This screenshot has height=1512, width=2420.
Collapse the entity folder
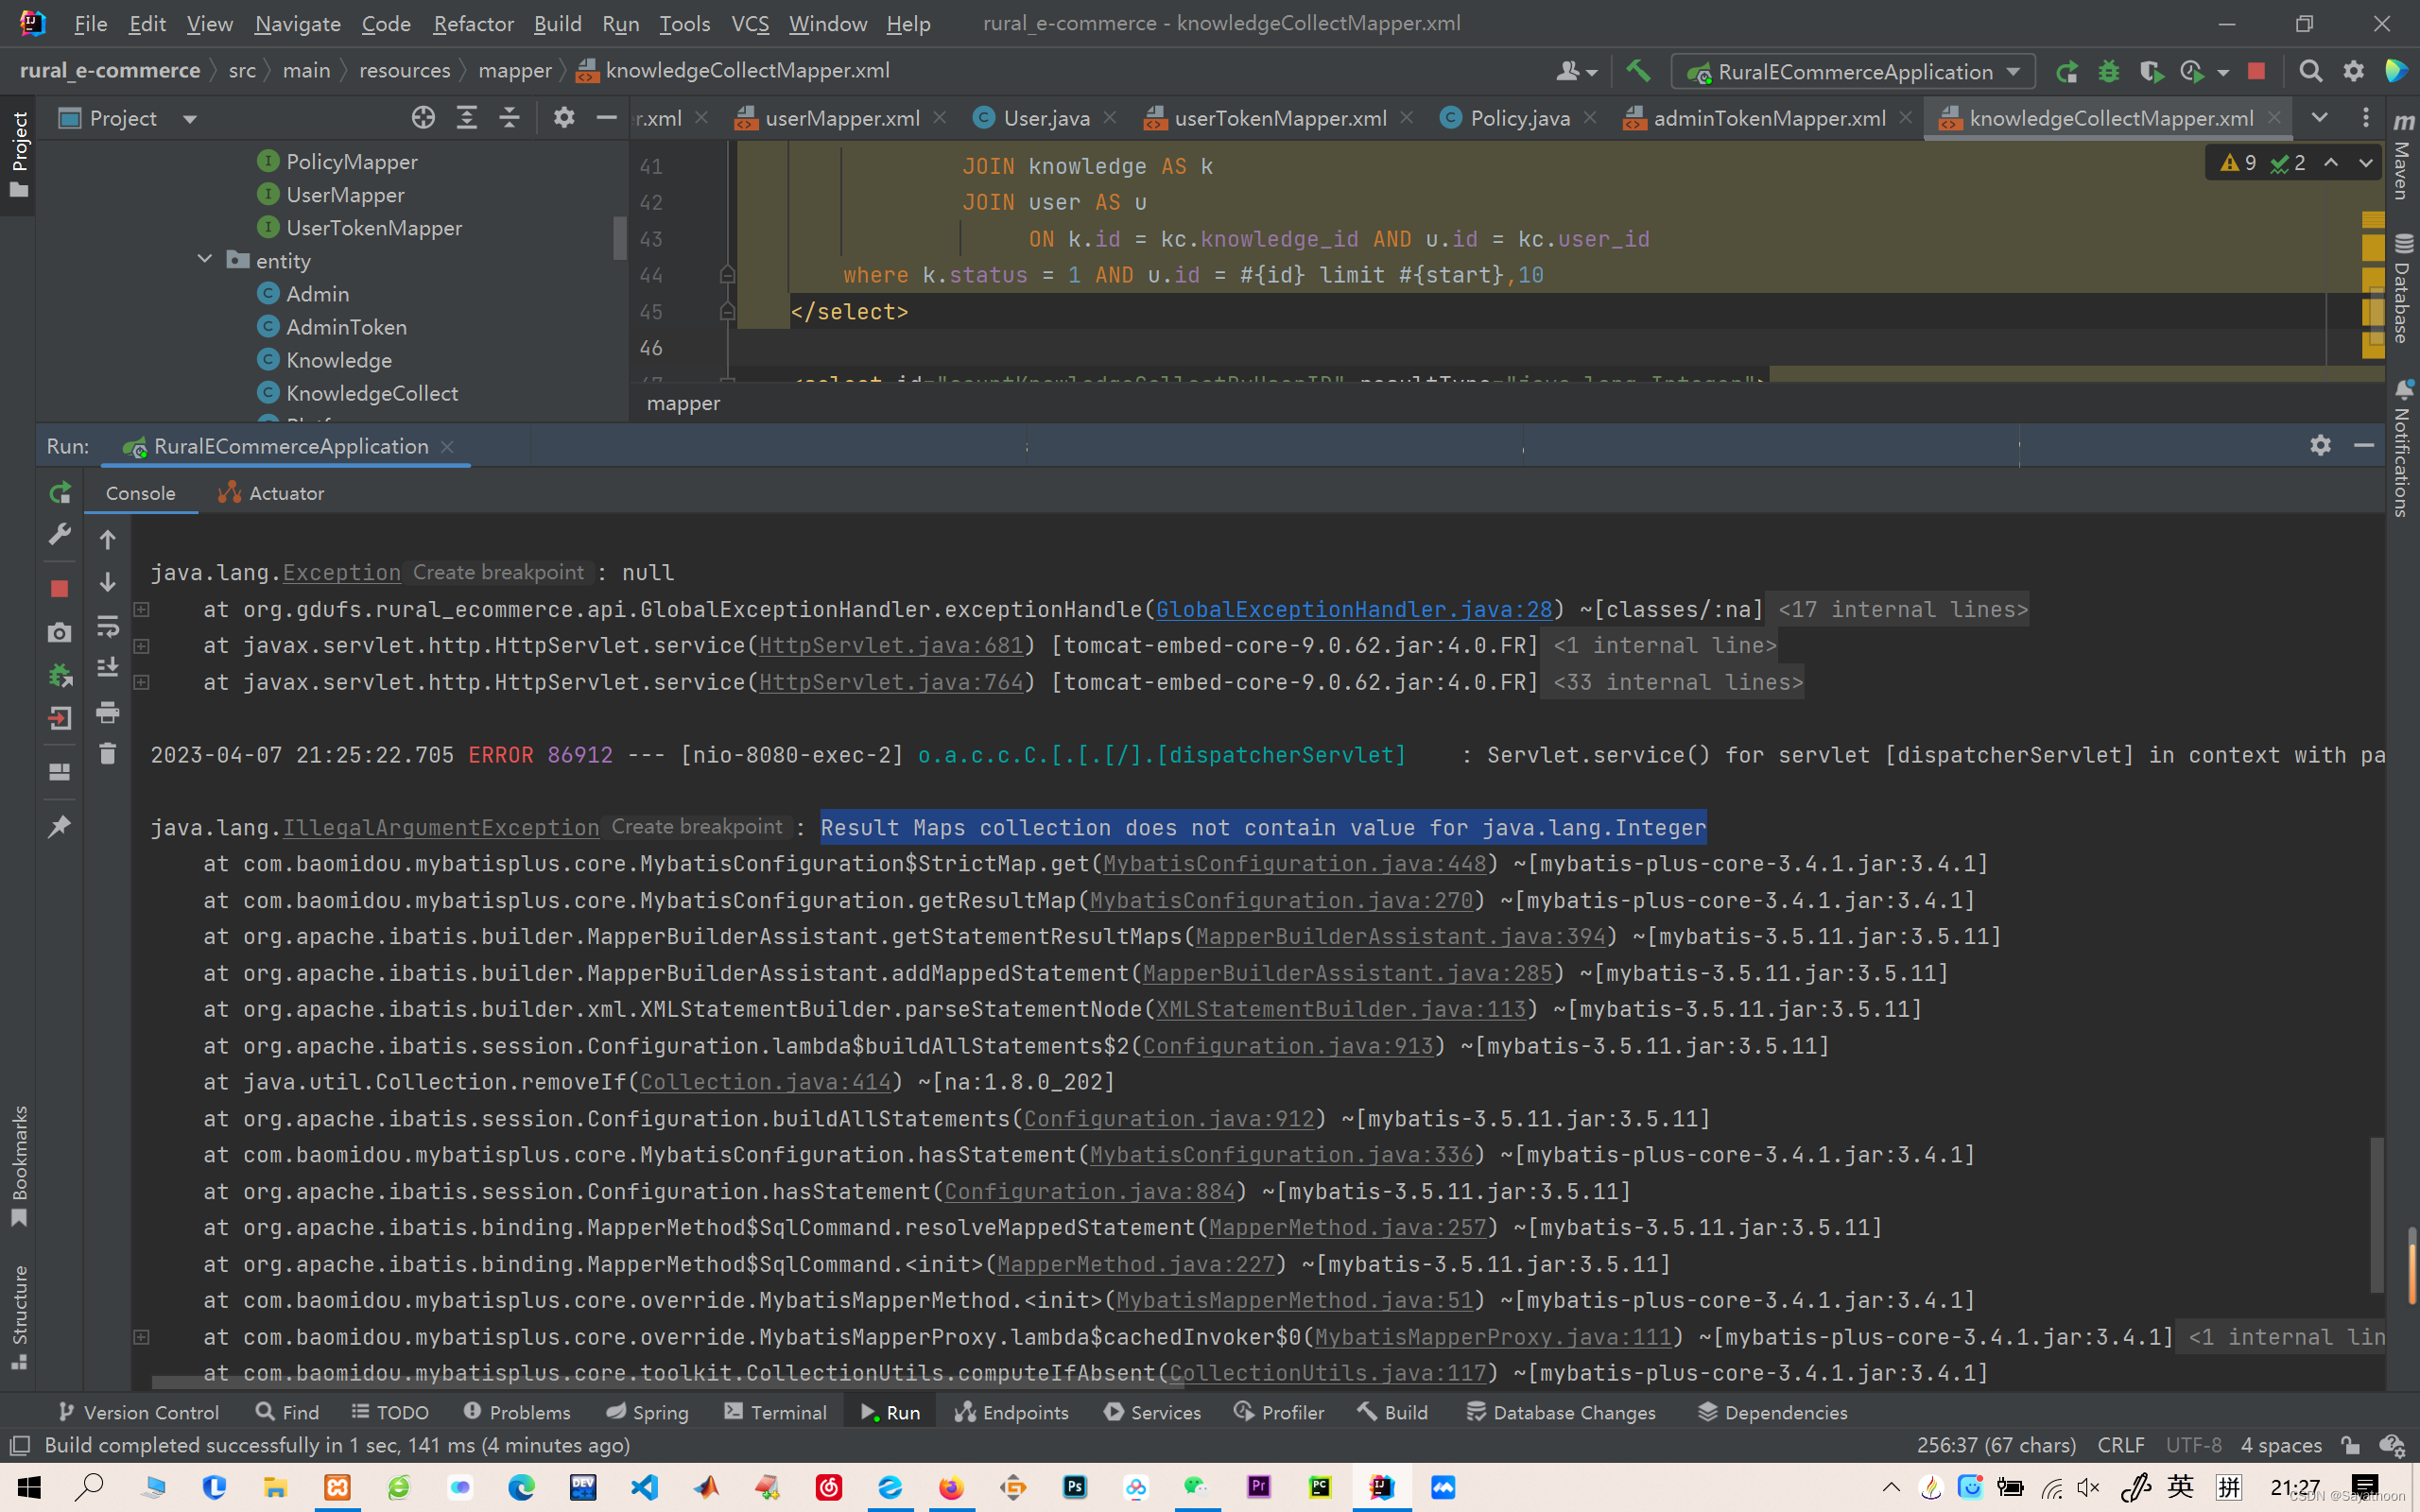[x=205, y=260]
